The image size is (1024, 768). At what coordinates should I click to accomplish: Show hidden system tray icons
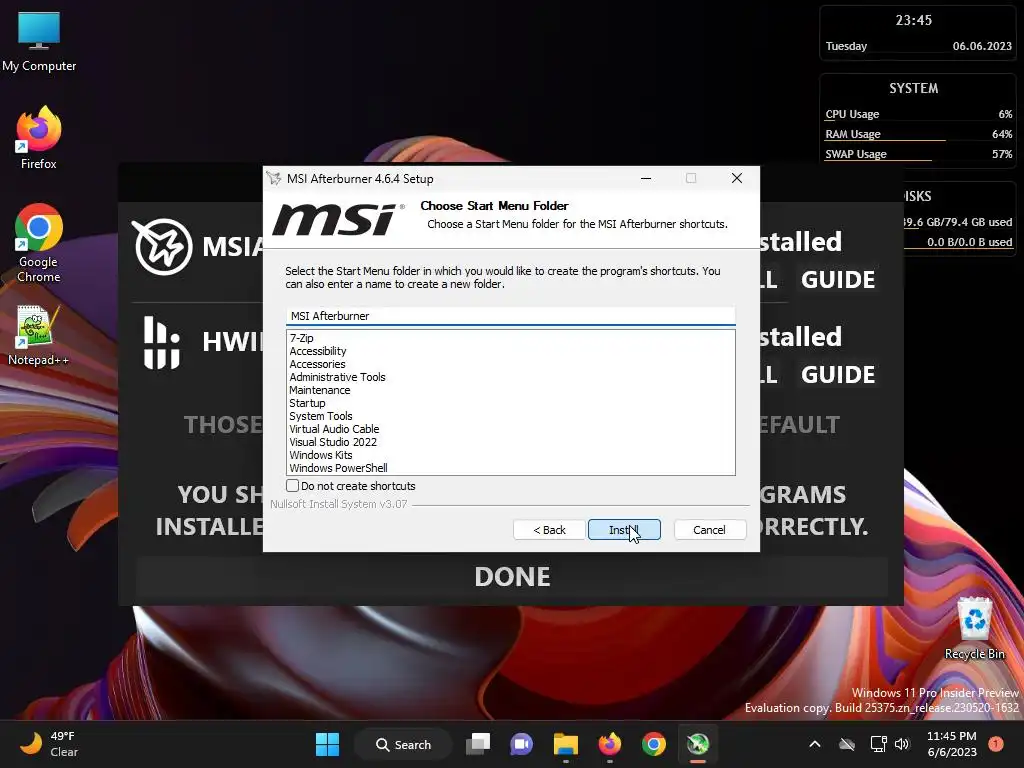[x=814, y=744]
